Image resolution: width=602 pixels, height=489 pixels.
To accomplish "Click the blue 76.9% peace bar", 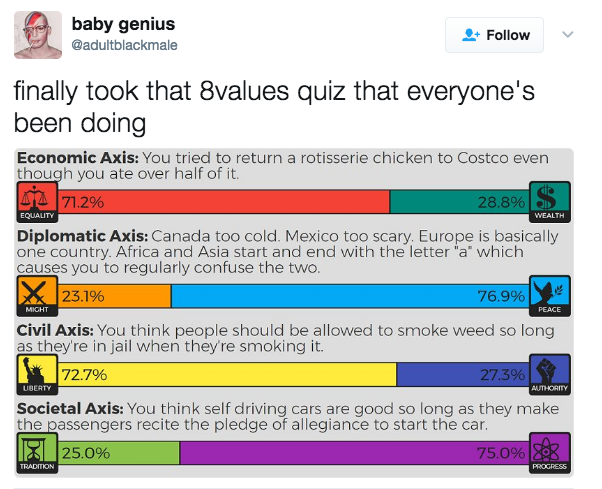I will (350, 296).
